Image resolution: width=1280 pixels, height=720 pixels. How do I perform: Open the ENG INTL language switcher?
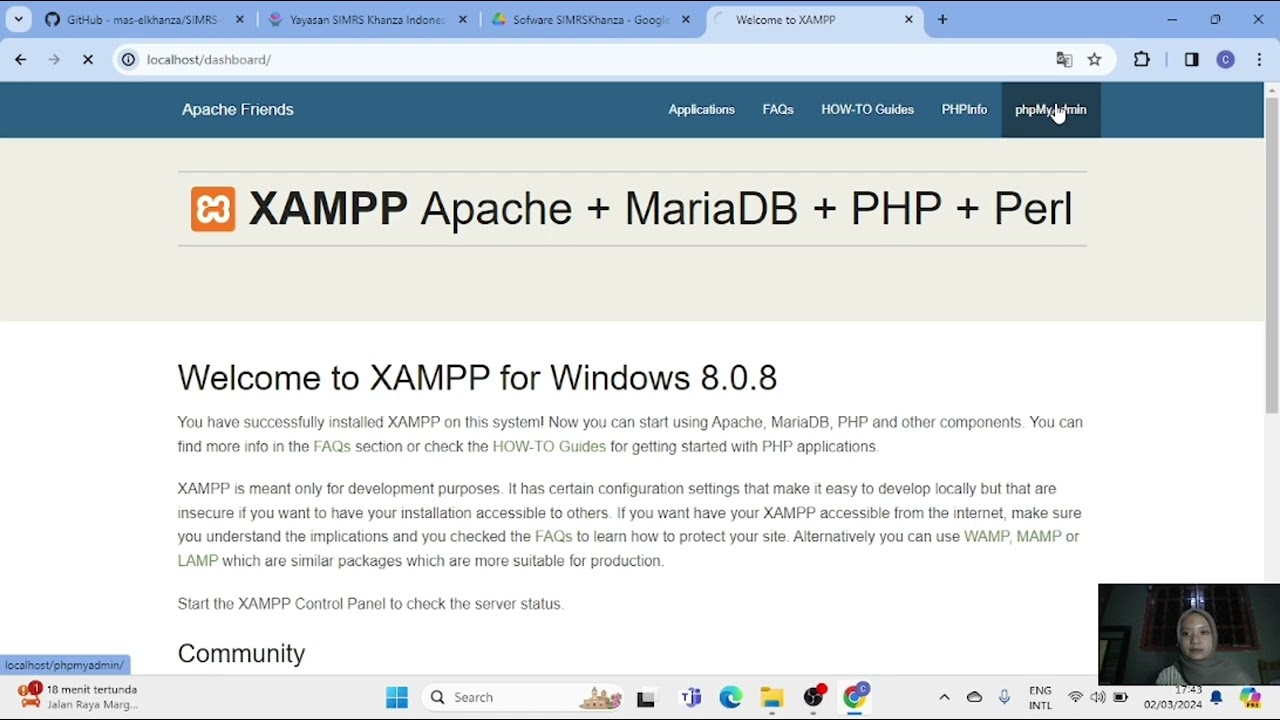click(1040, 697)
